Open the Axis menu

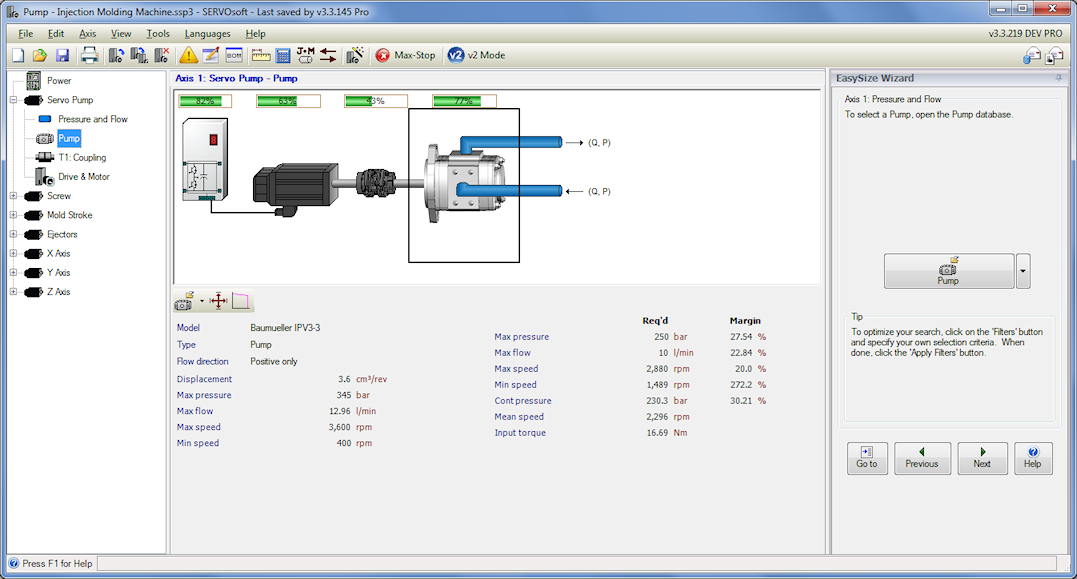88,33
